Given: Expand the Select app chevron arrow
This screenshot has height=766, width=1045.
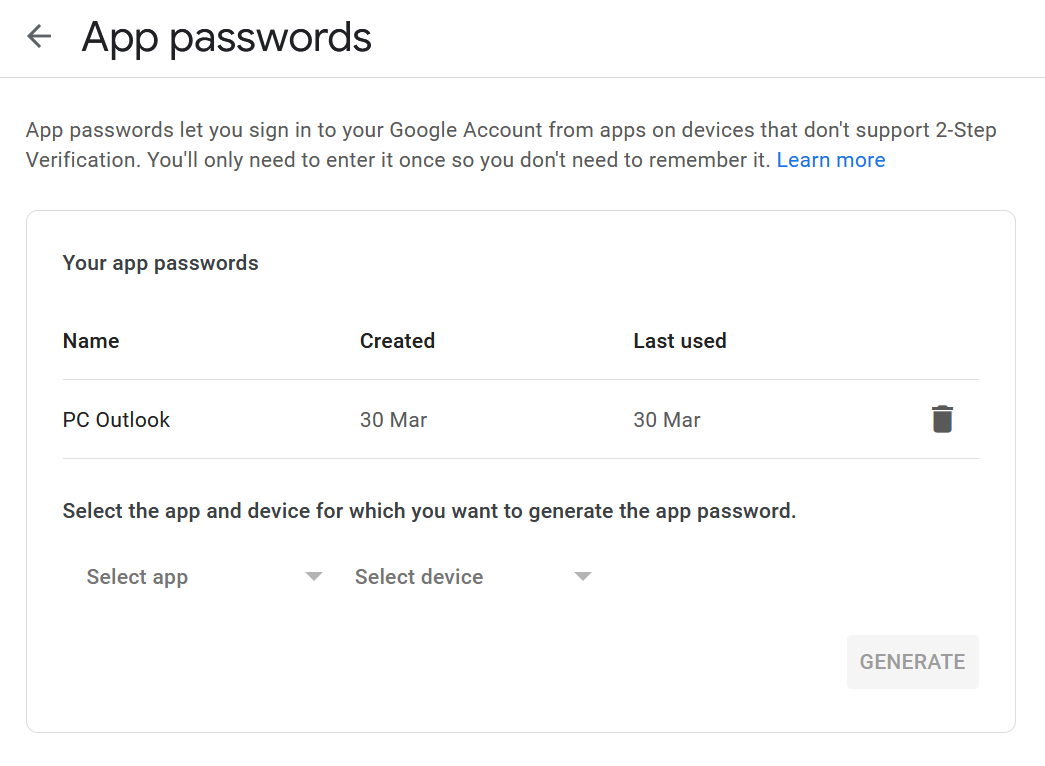Looking at the screenshot, I should (x=314, y=576).
